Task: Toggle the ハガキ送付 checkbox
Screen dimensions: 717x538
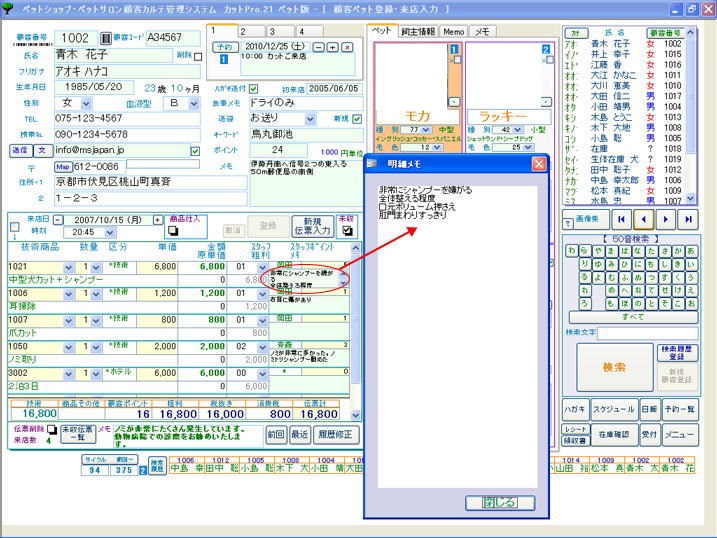Action: pyautogui.click(x=253, y=89)
